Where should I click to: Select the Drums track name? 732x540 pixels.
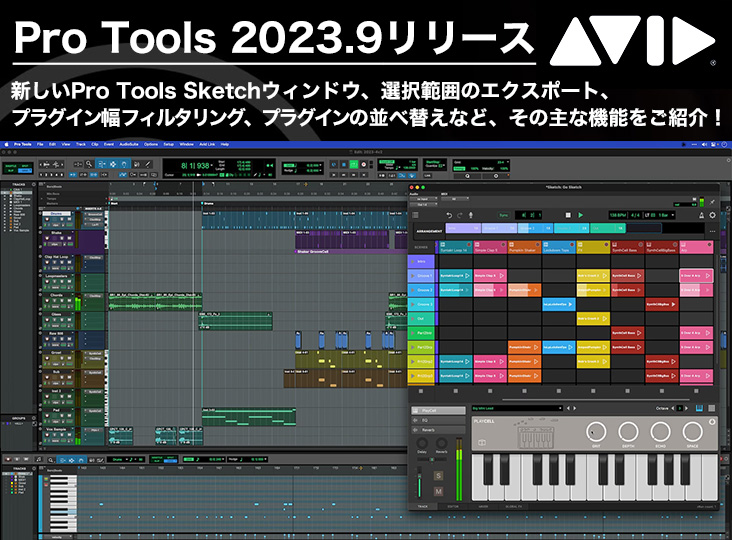[57, 214]
